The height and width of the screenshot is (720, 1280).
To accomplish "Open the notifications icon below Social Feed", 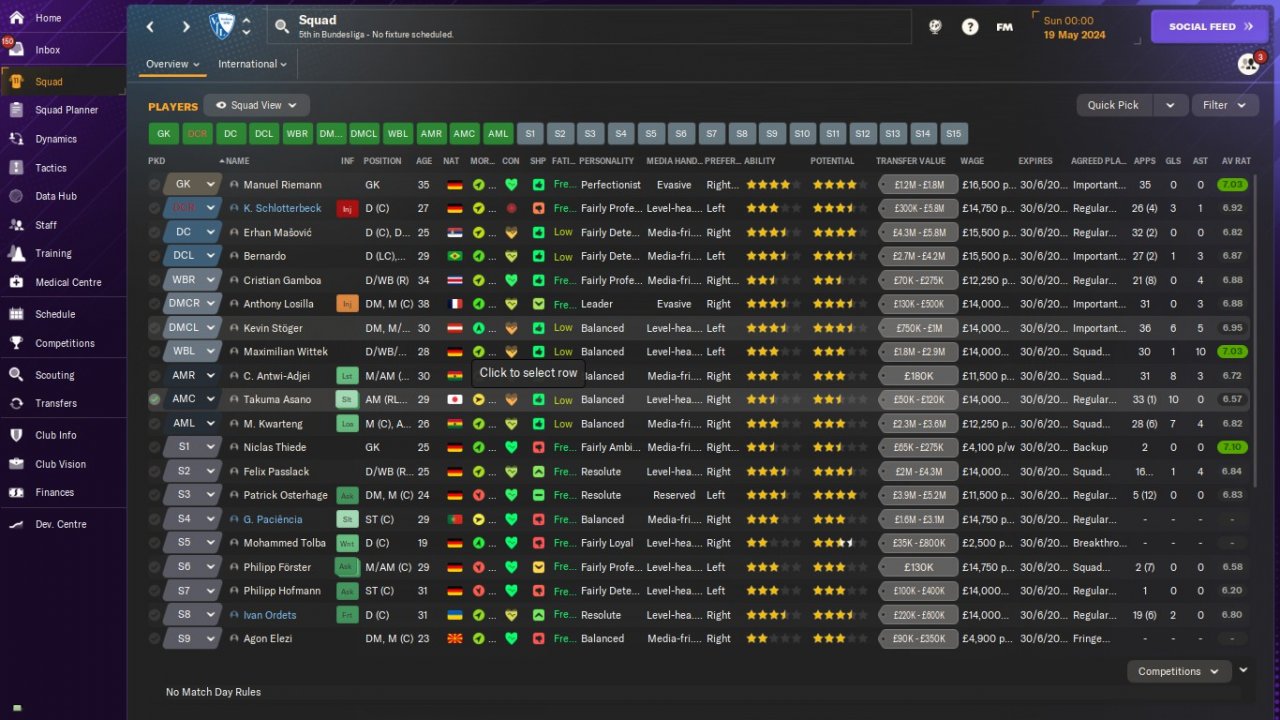I will pyautogui.click(x=1248, y=64).
